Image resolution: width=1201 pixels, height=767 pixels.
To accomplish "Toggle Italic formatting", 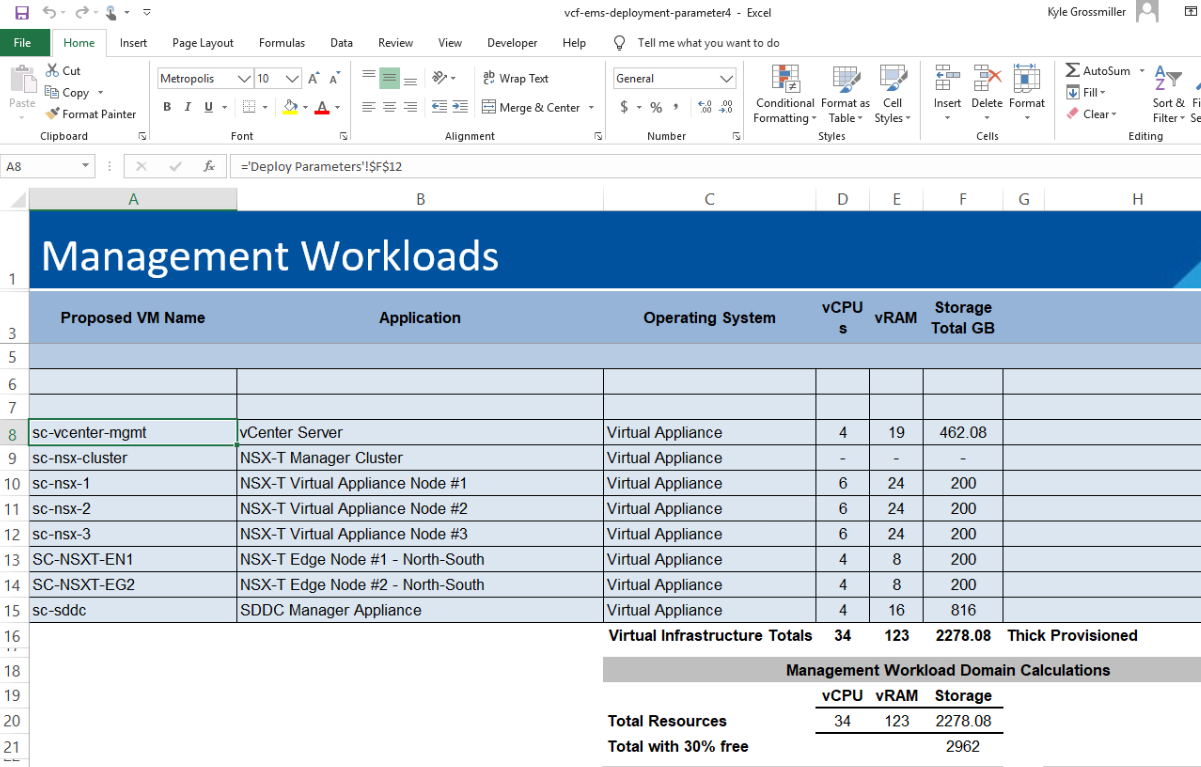I will pos(188,107).
